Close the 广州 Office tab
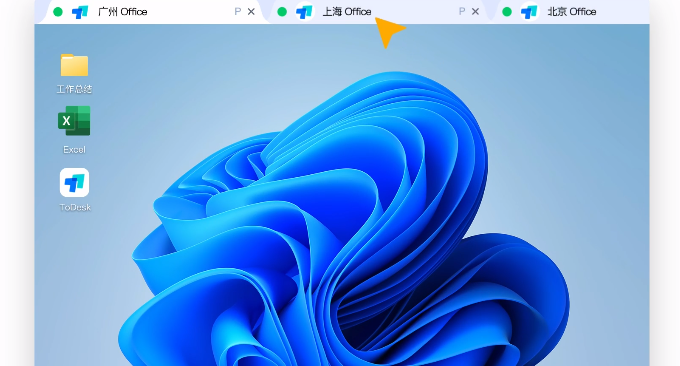The width and height of the screenshot is (680, 366). click(251, 12)
